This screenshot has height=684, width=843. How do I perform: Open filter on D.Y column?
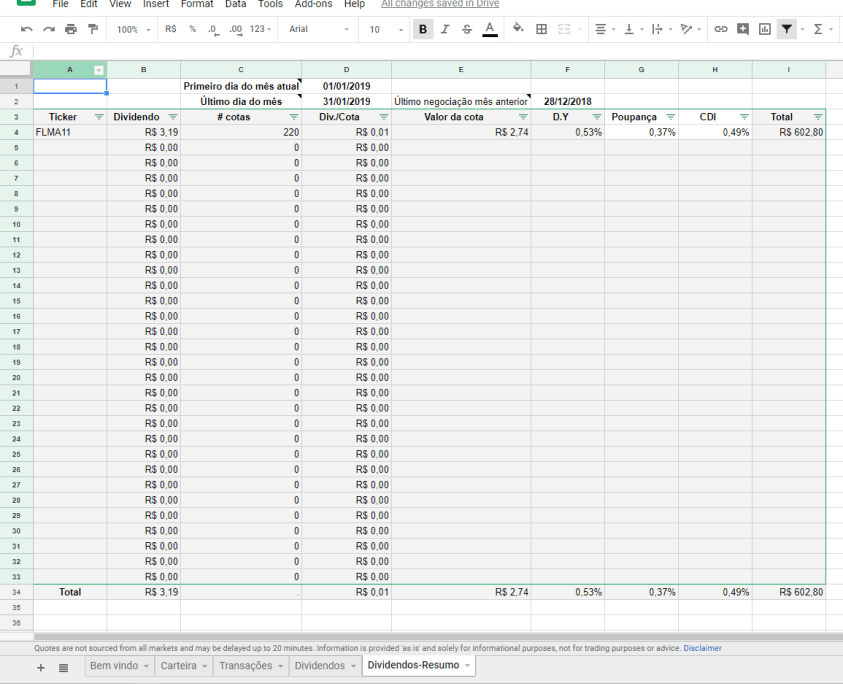(597, 117)
